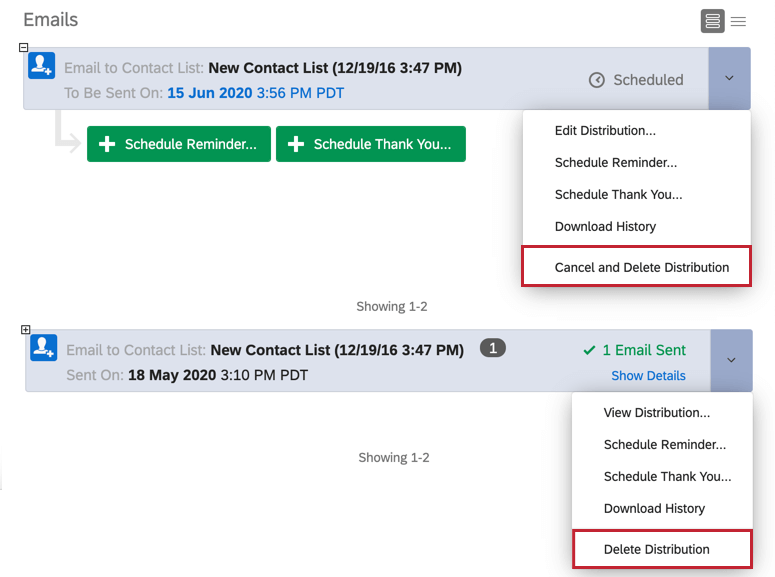Viewport: 775px width, 577px height.
Task: Select Schedule Reminder in scheduled email menu
Action: (616, 163)
